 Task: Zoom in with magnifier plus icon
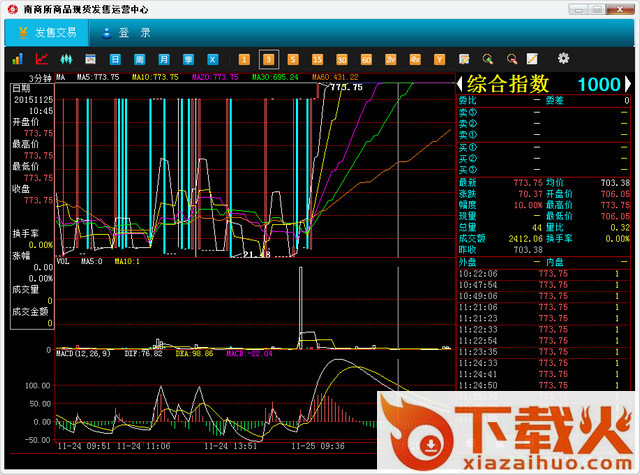click(488, 59)
